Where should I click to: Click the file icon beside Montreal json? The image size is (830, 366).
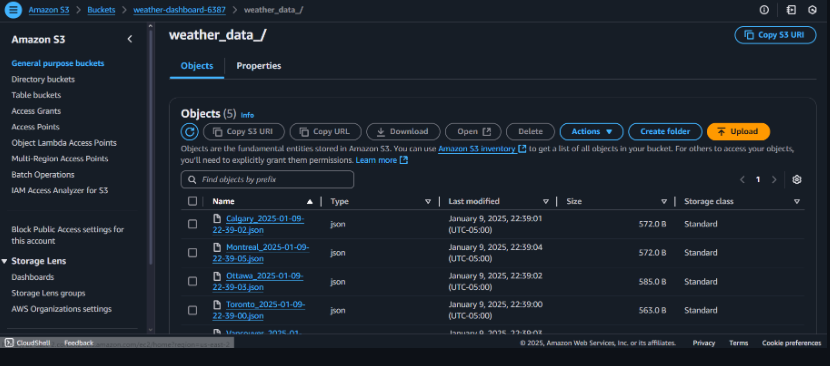pos(216,247)
